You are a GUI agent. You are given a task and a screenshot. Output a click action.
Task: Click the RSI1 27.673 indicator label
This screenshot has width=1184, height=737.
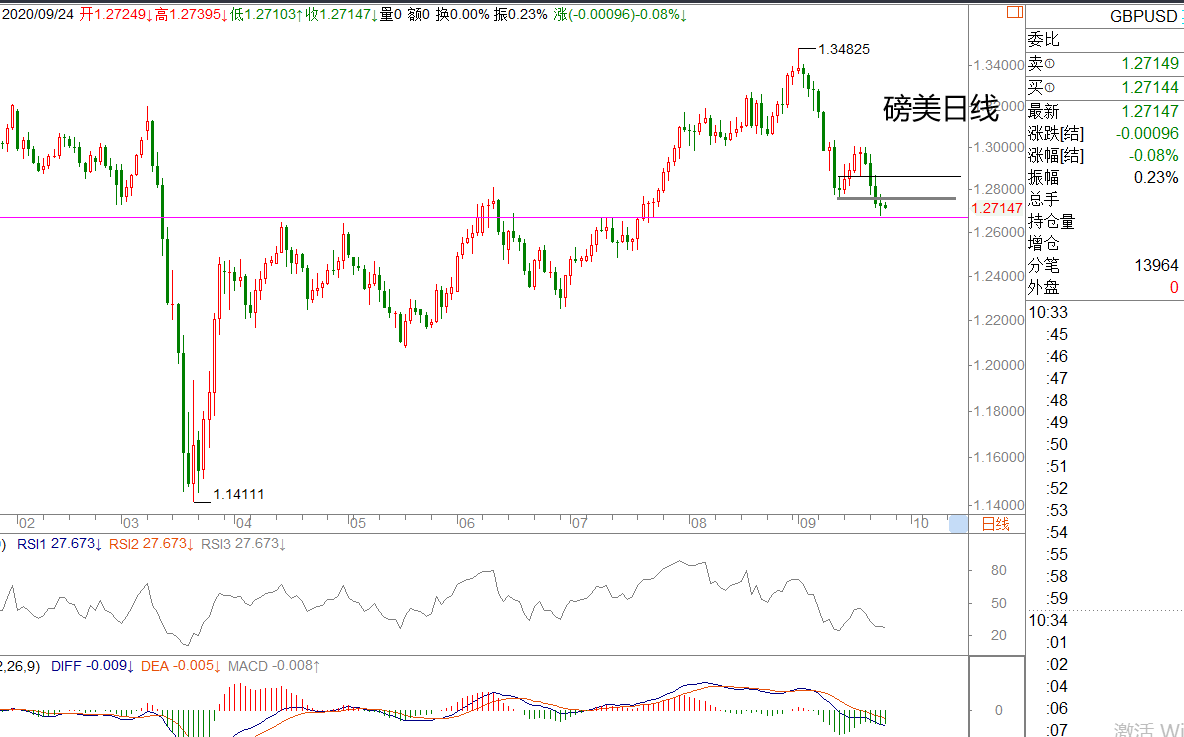coord(59,544)
